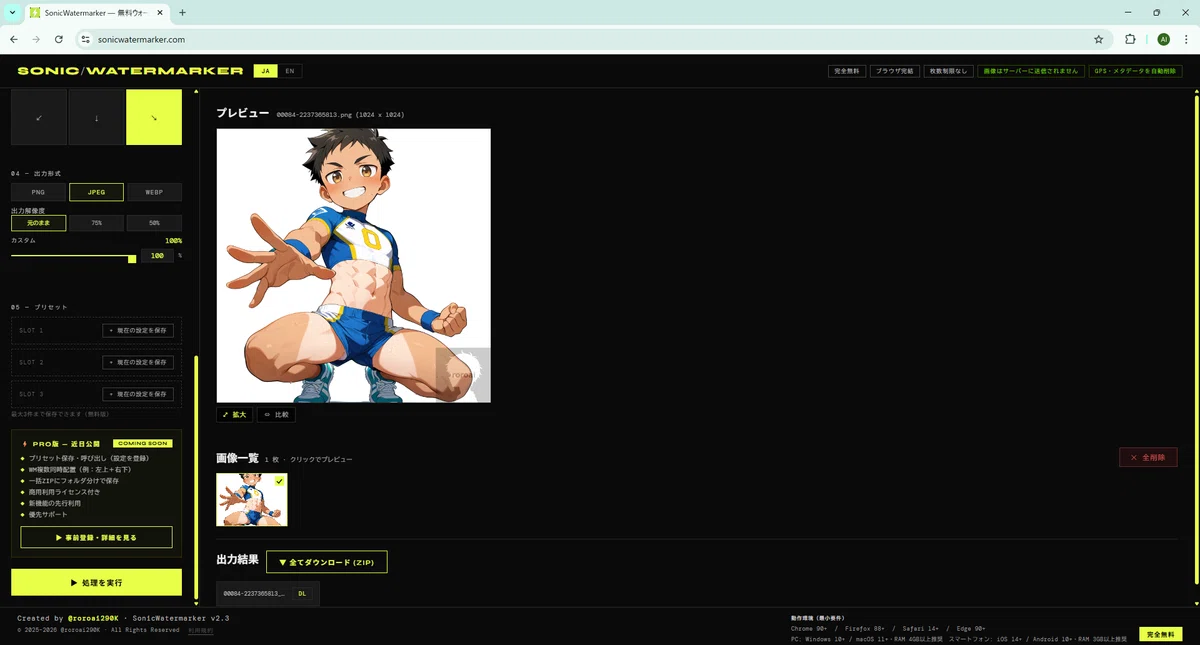Click the SONIC/WATERMARKER logo

(130, 71)
